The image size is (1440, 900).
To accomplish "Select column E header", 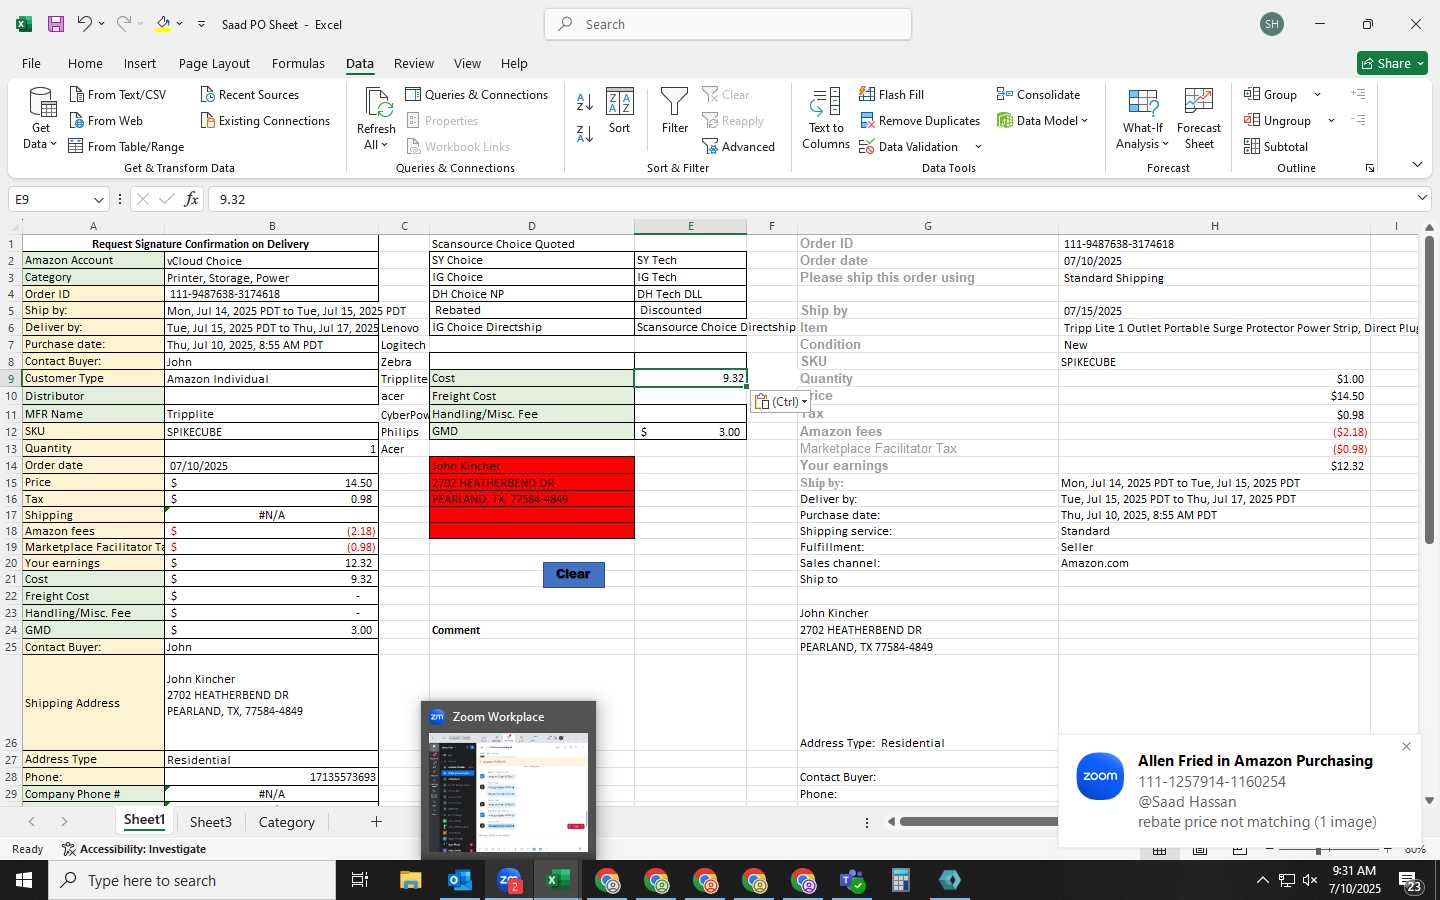I will [690, 226].
